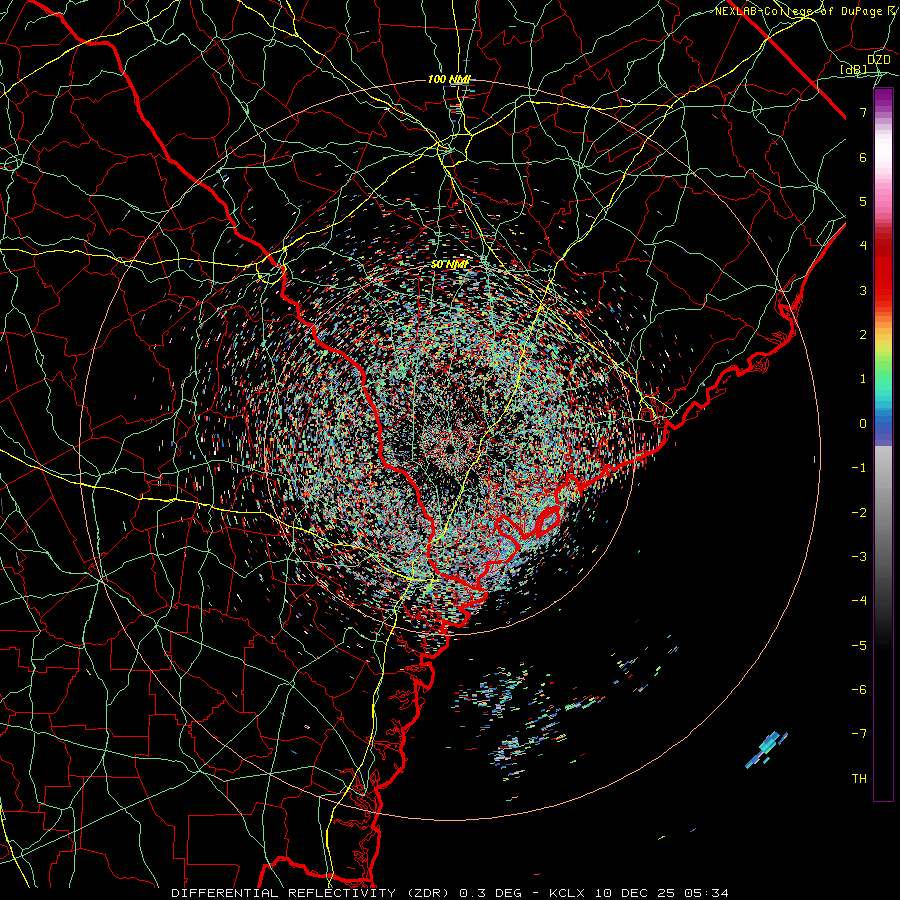
Task: Click the scale value -4 on legend
Action: point(859,601)
